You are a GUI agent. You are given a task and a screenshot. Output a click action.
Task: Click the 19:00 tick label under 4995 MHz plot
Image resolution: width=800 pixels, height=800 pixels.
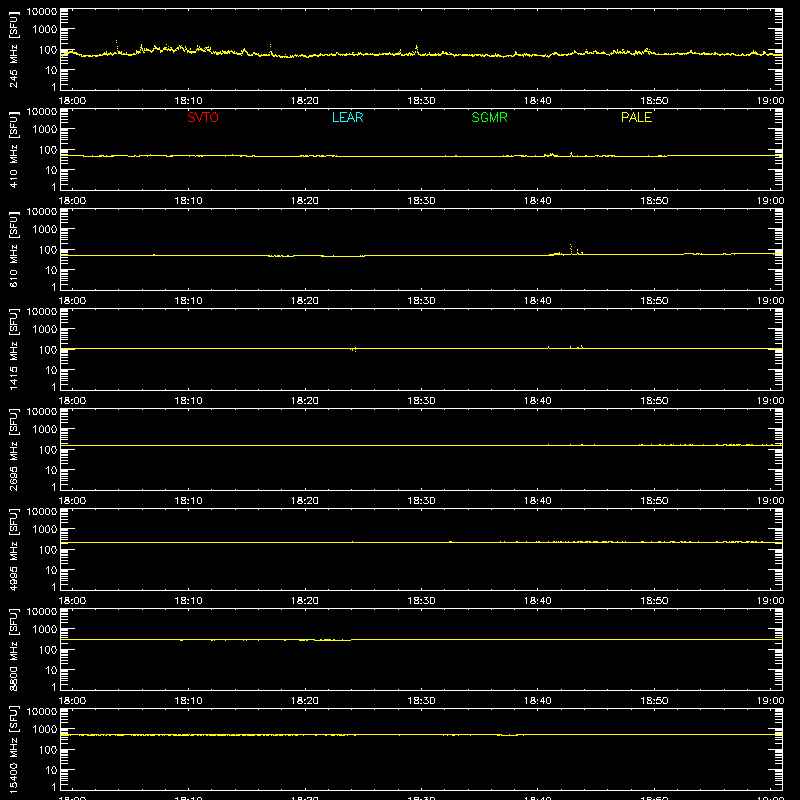point(770,601)
